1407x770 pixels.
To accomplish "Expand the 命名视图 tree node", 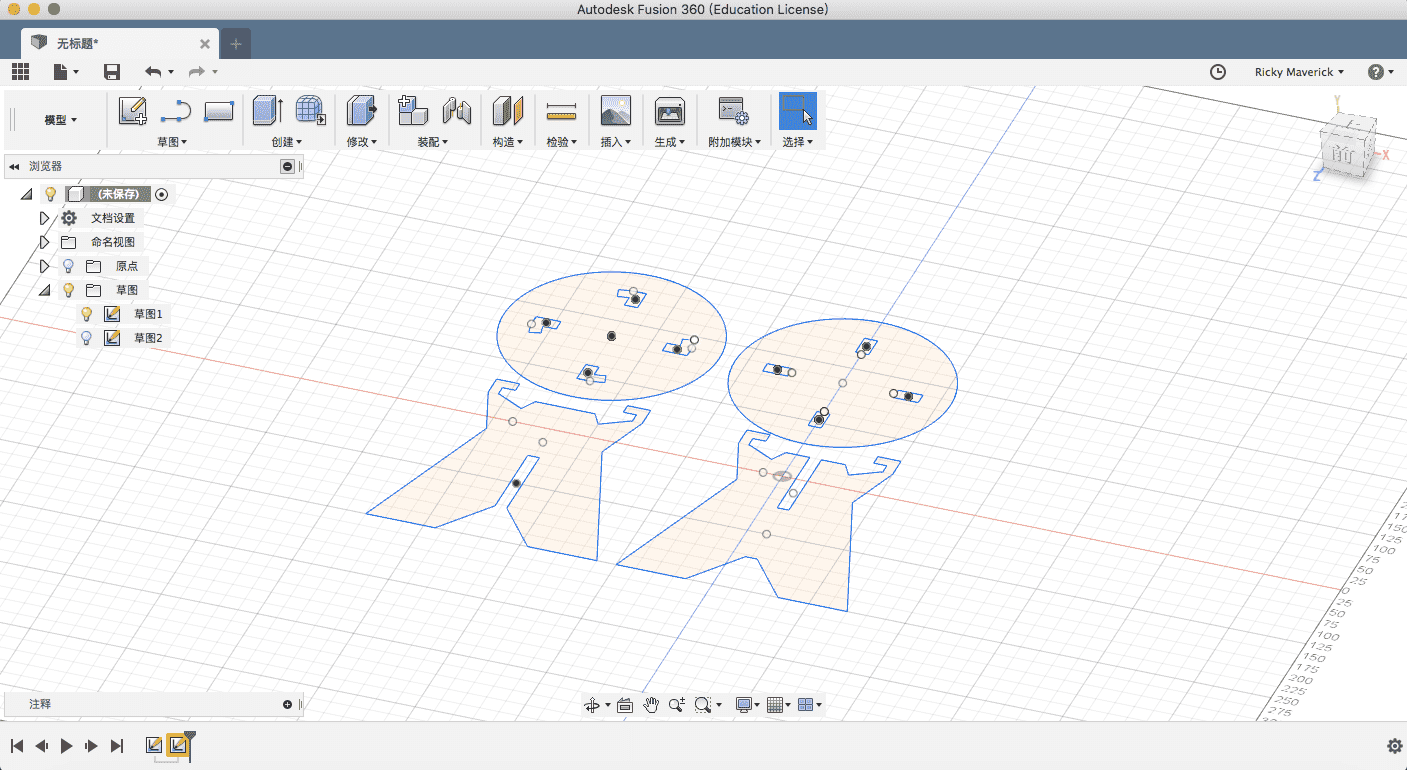I will click(x=44, y=242).
